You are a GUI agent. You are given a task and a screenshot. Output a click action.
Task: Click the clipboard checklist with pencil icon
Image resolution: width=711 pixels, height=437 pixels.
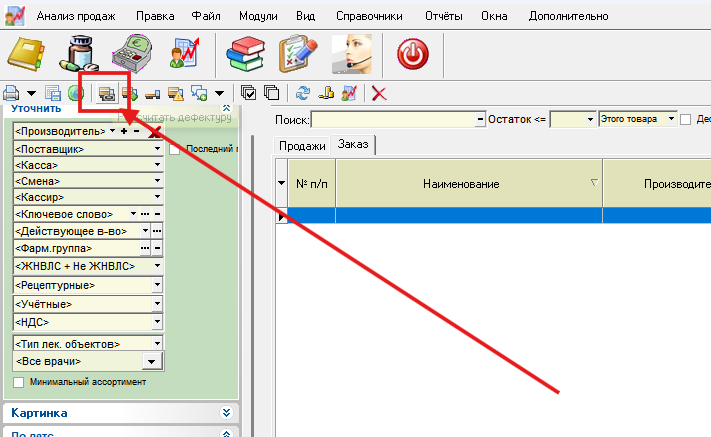[x=297, y=53]
